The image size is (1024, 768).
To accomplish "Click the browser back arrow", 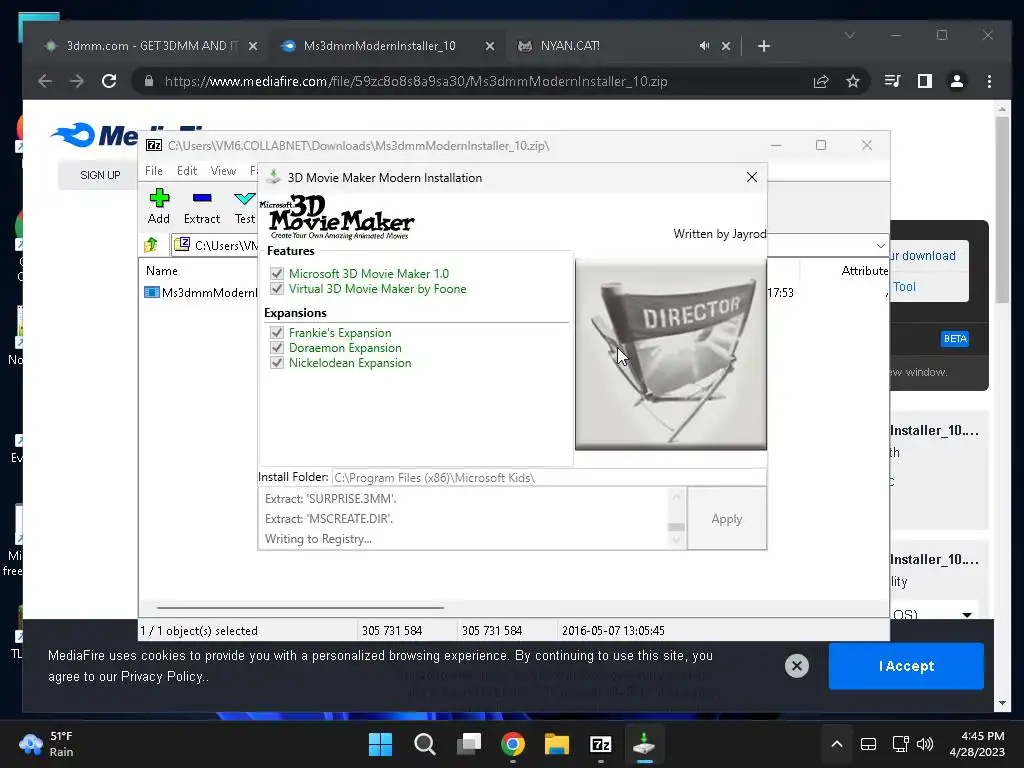I will click(x=45, y=81).
